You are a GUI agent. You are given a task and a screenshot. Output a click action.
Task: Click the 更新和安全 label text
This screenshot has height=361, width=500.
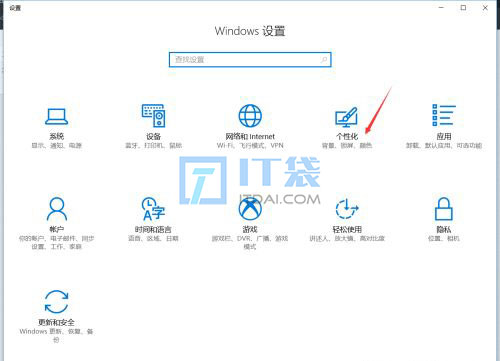[56, 322]
